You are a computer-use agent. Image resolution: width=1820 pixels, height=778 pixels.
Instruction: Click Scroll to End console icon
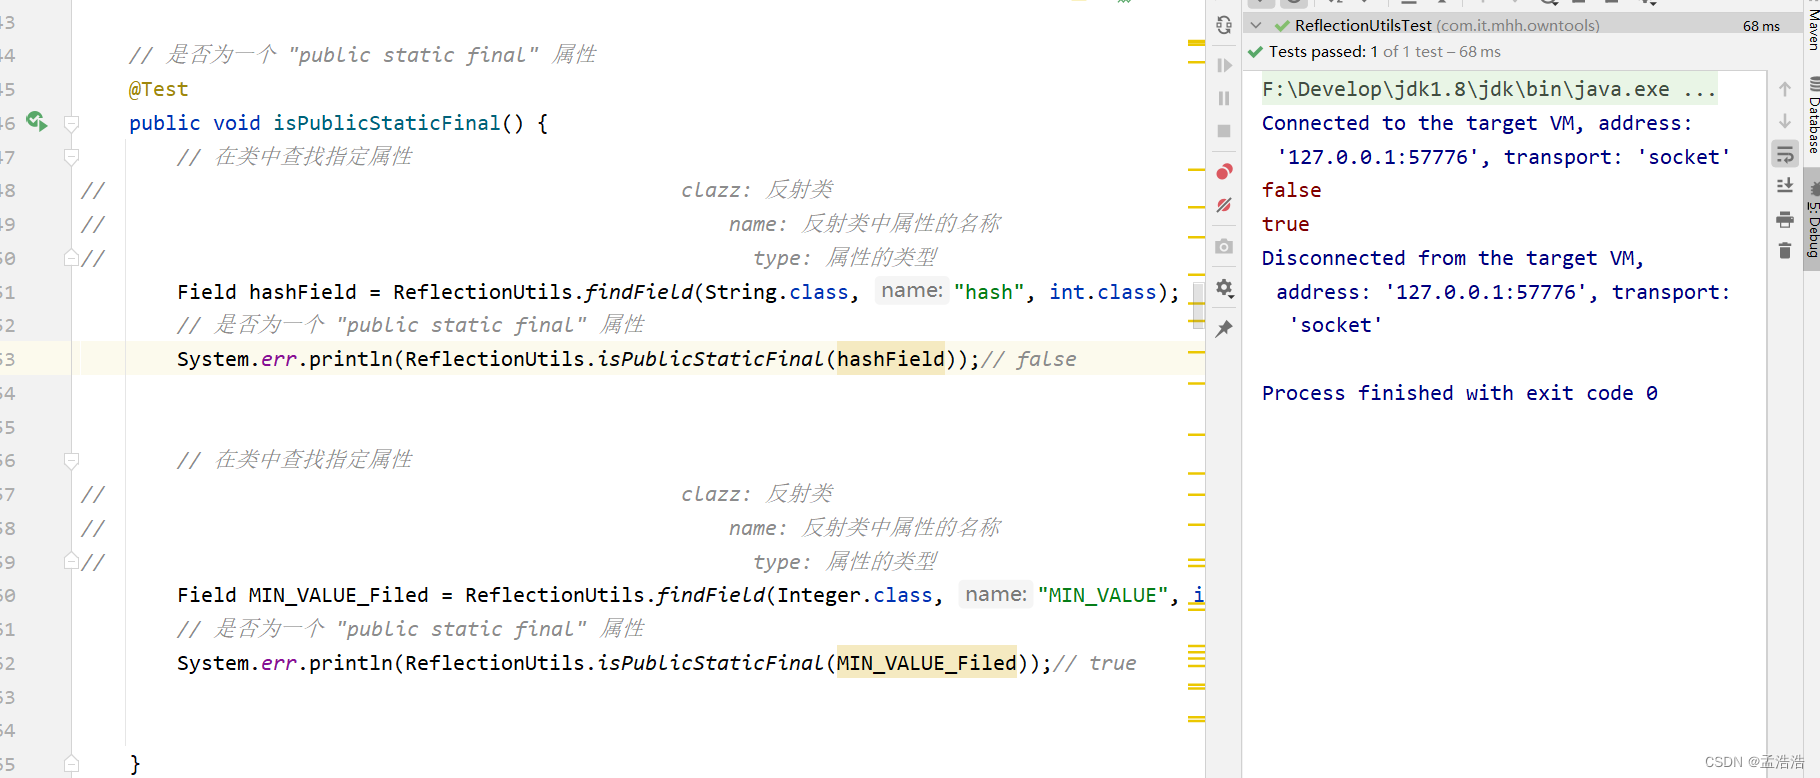[x=1785, y=186]
